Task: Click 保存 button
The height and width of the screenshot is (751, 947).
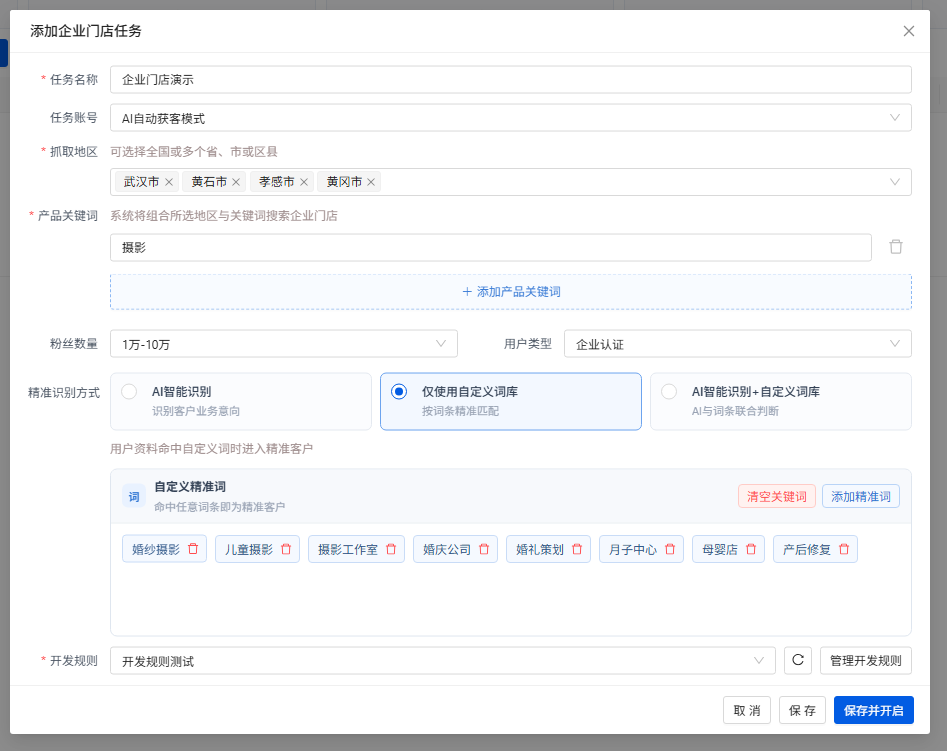Action: [x=802, y=710]
